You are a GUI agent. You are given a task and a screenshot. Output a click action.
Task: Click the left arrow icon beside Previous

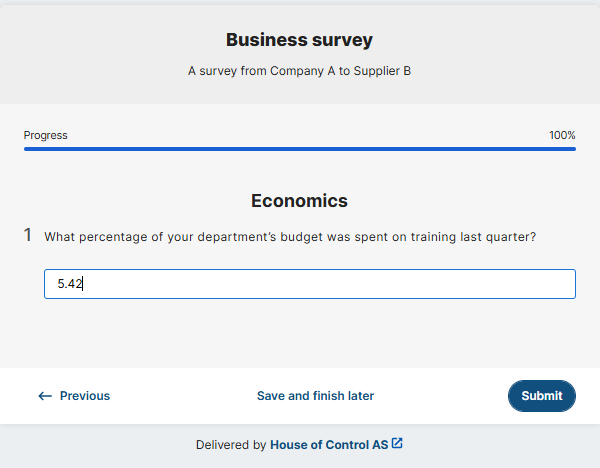[45, 396]
